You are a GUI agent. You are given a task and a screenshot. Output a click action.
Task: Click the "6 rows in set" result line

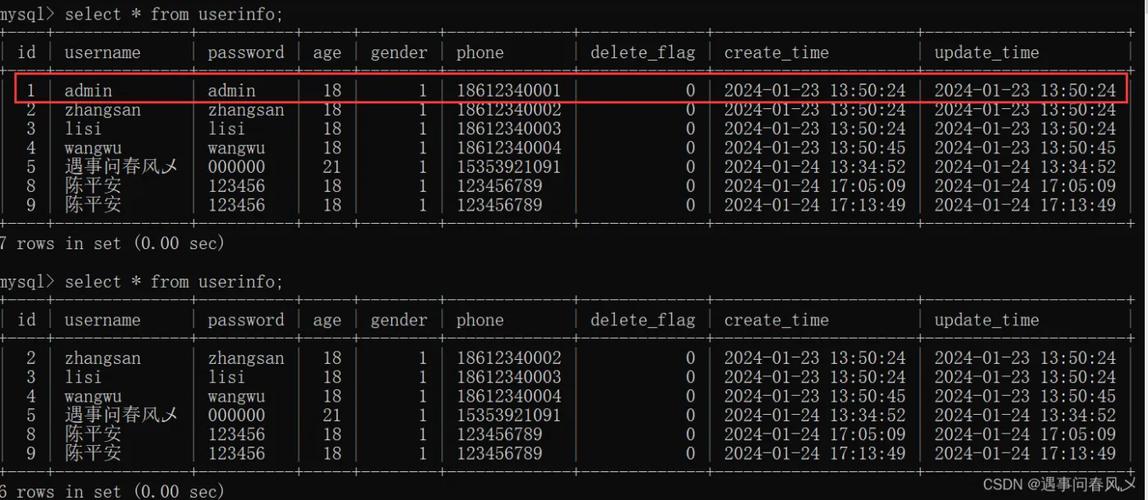[112, 491]
